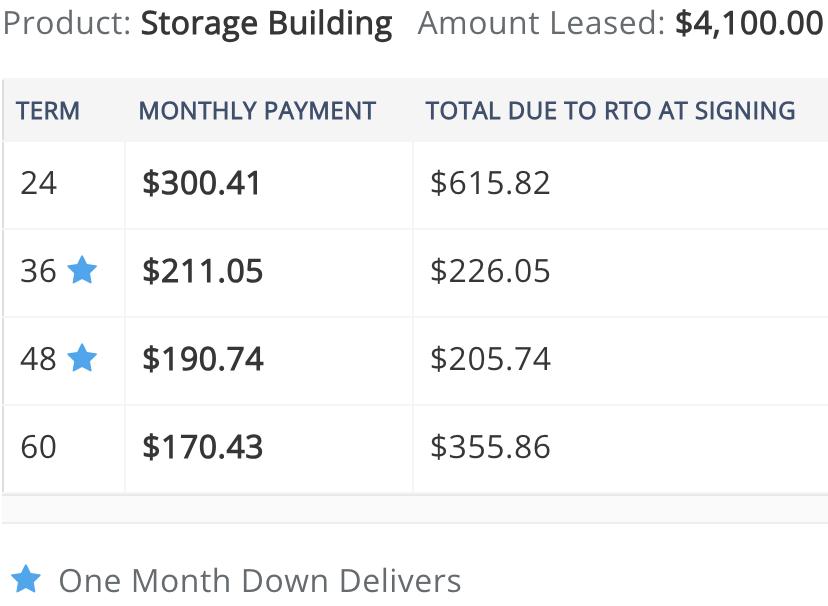Select the 60 month term cell
This screenshot has width=828, height=606.
tap(64, 449)
